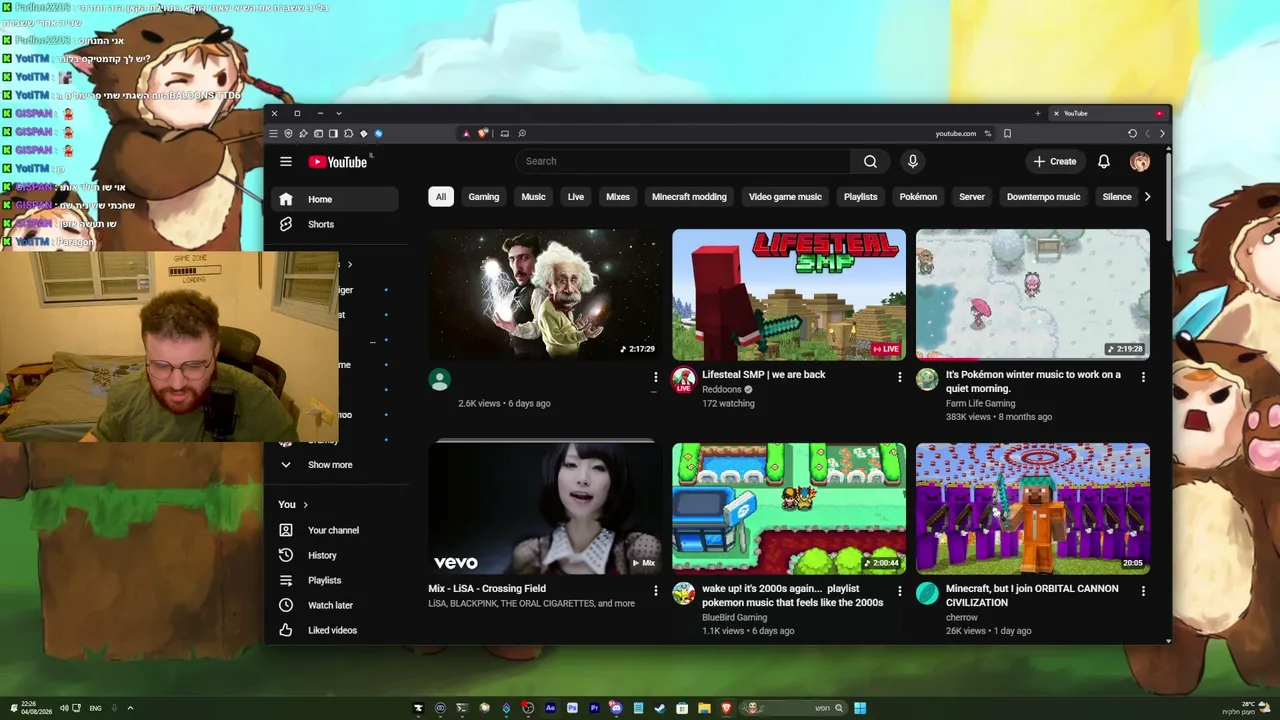Open the browser tab list dropdown arrow
Viewport: 1280px width, 720px height.
coord(339,113)
